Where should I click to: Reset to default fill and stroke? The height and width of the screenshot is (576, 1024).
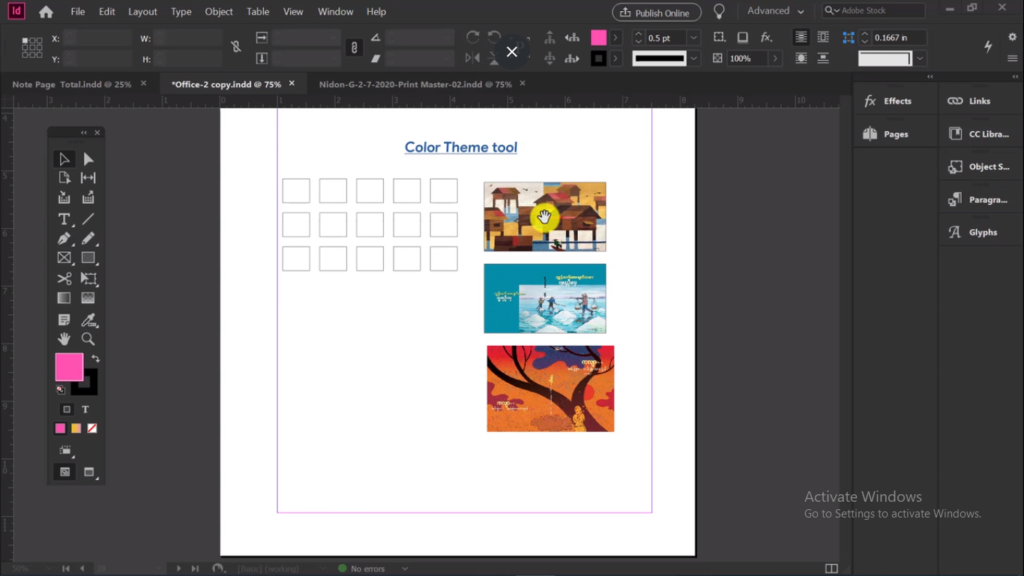(61, 390)
